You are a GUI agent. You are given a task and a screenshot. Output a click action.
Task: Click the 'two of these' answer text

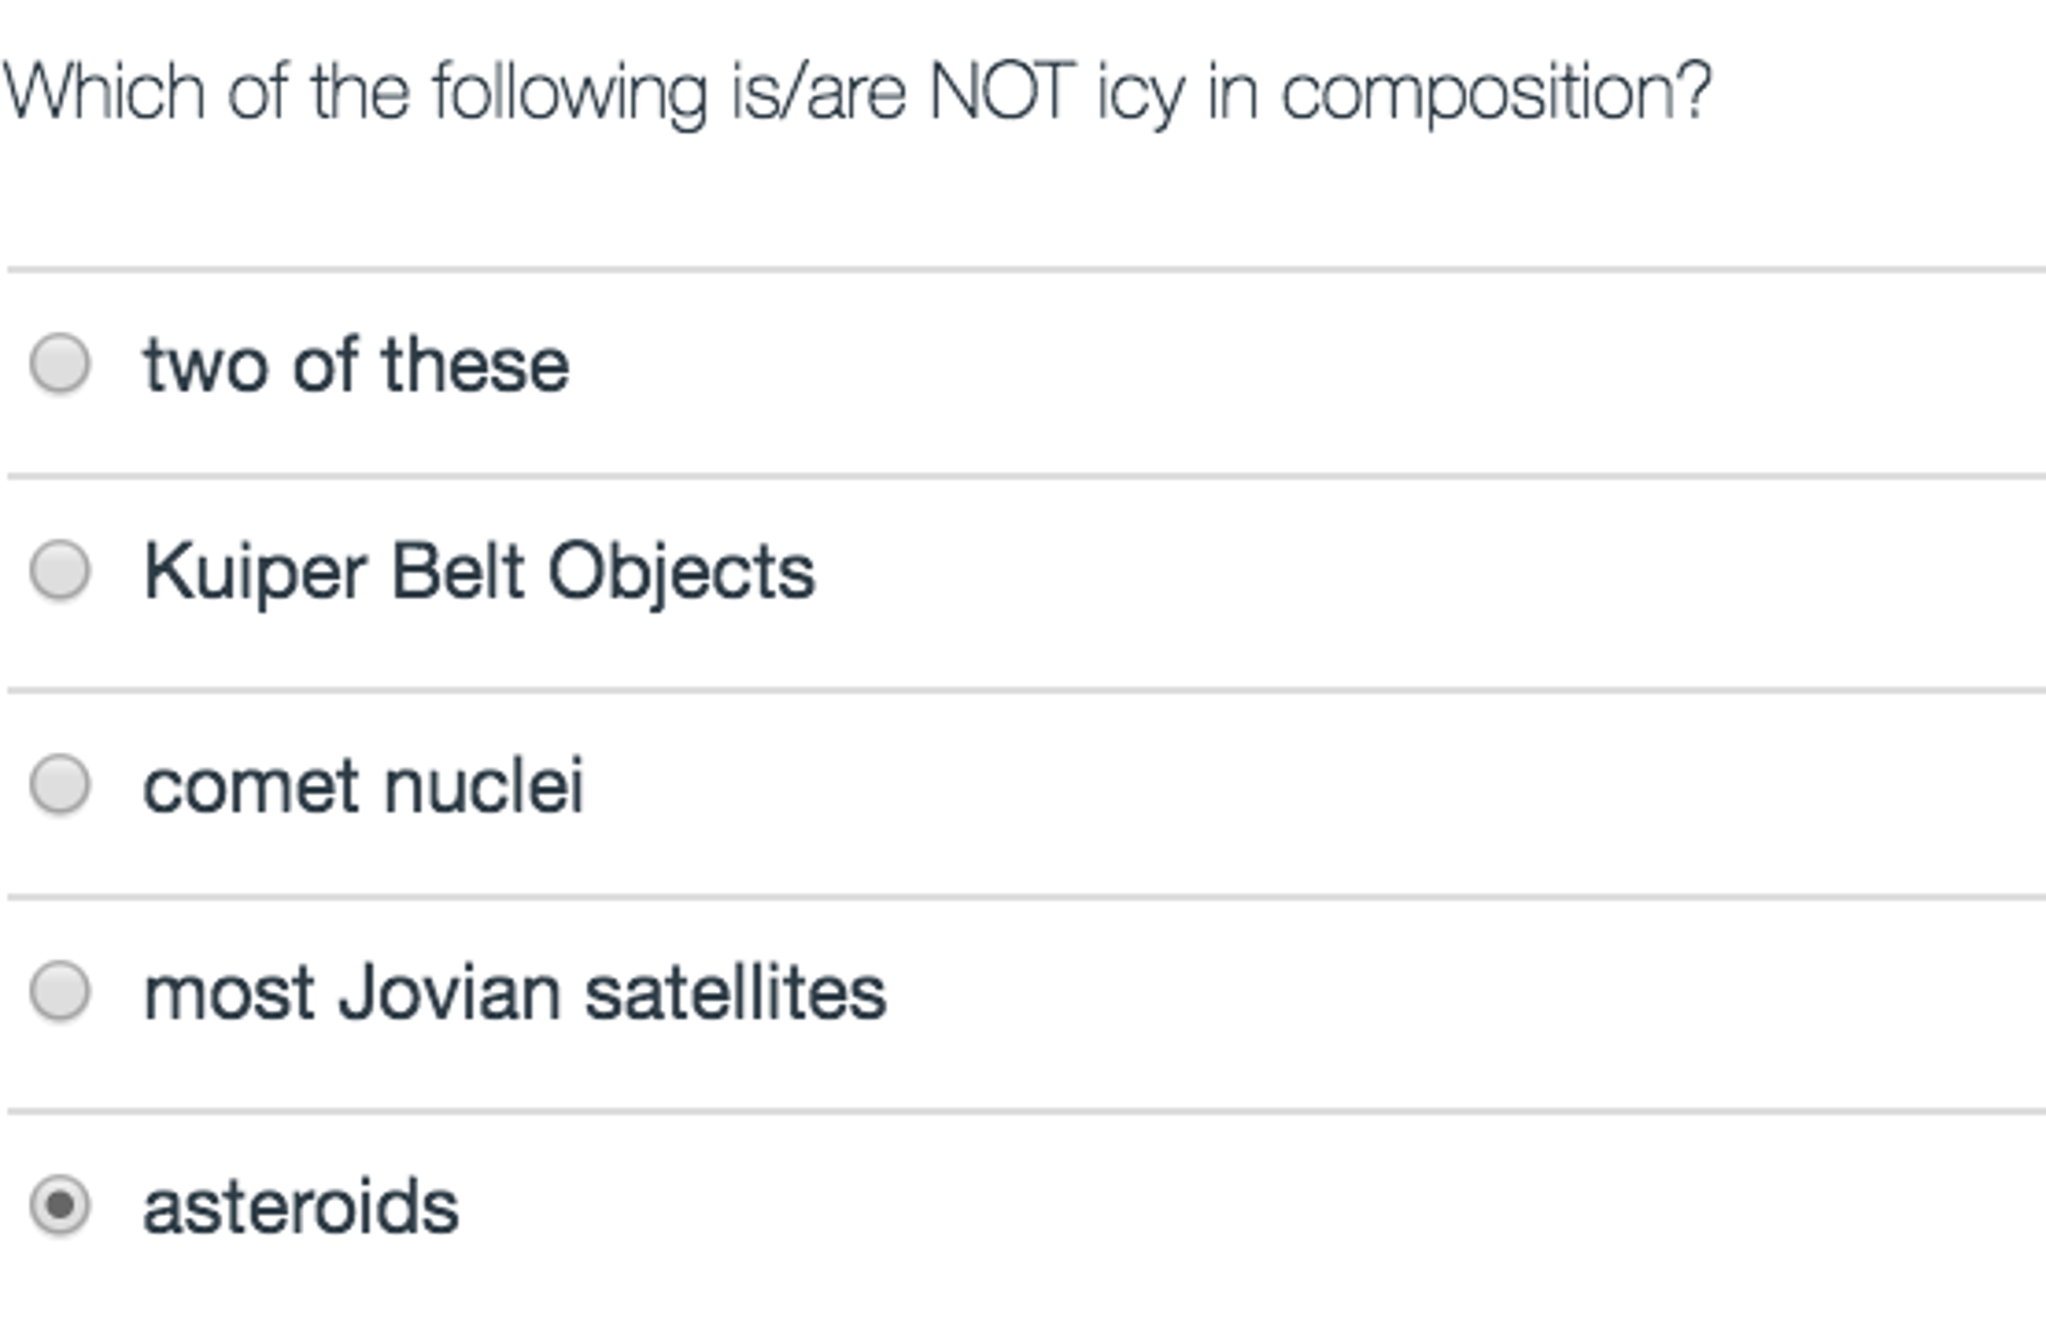click(x=355, y=366)
